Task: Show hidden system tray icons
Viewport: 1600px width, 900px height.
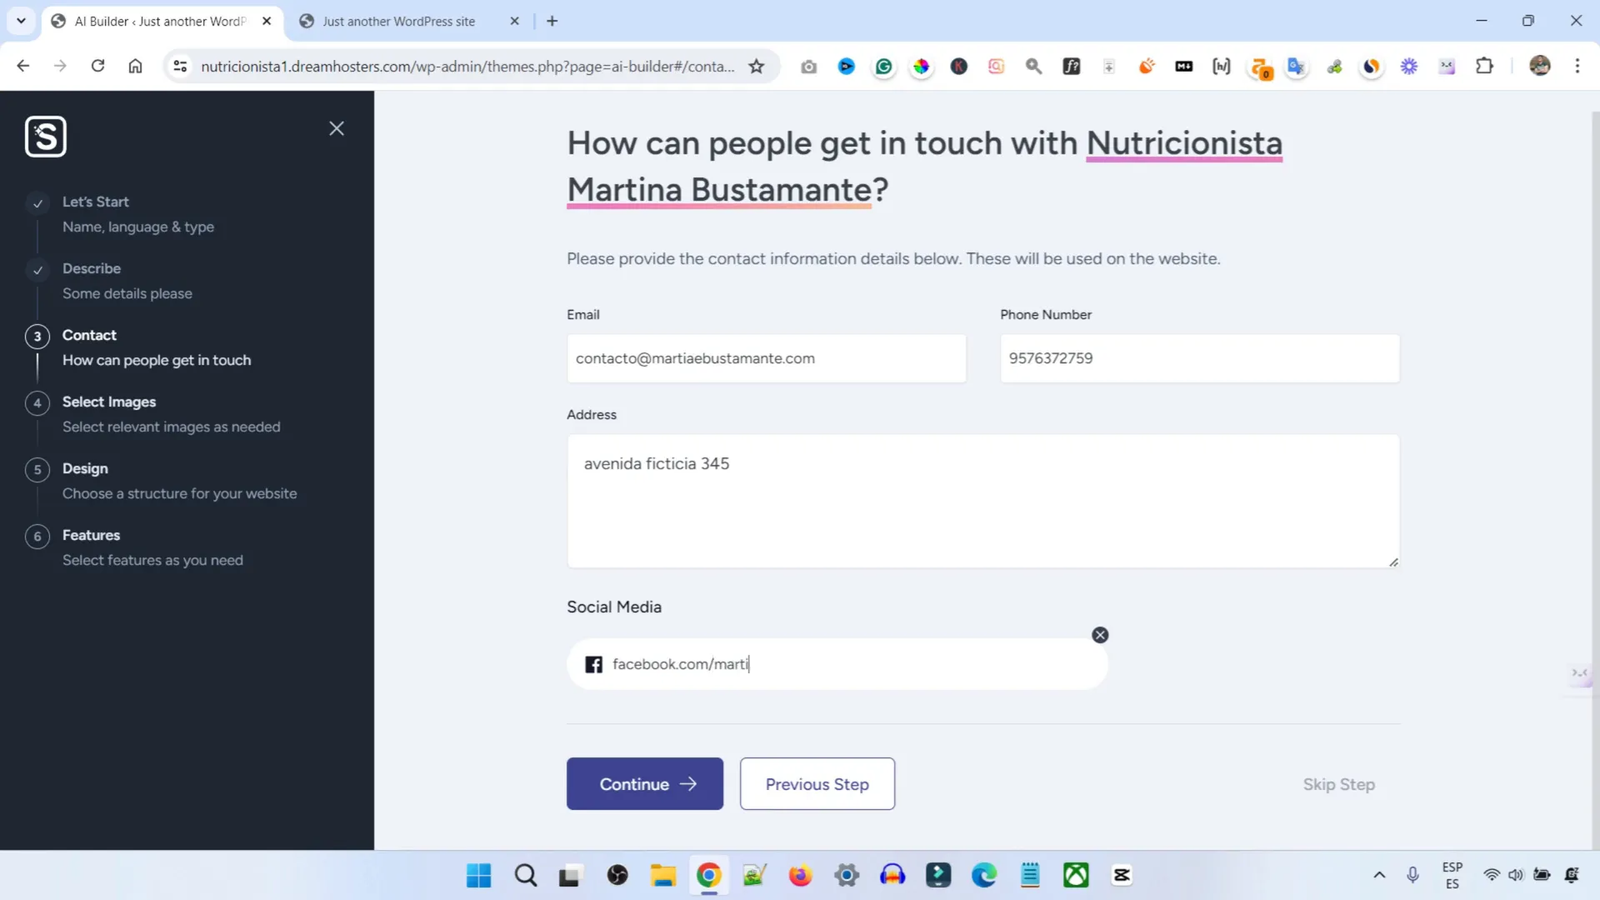Action: point(1379,875)
